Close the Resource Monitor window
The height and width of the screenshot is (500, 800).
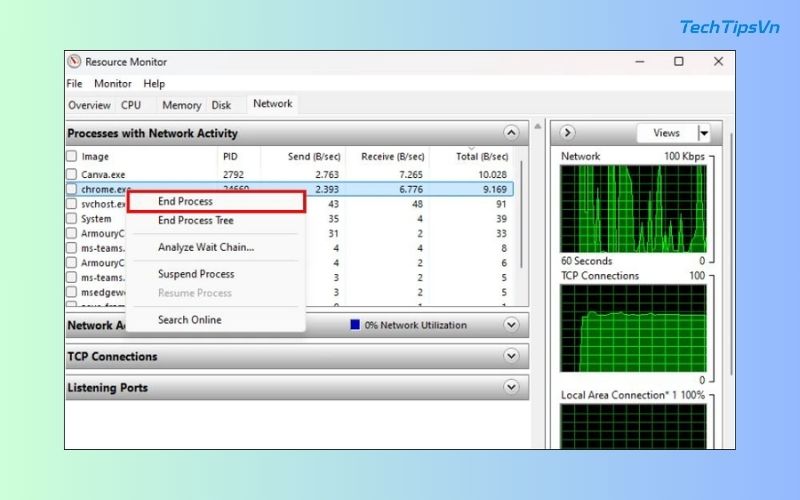pos(718,62)
